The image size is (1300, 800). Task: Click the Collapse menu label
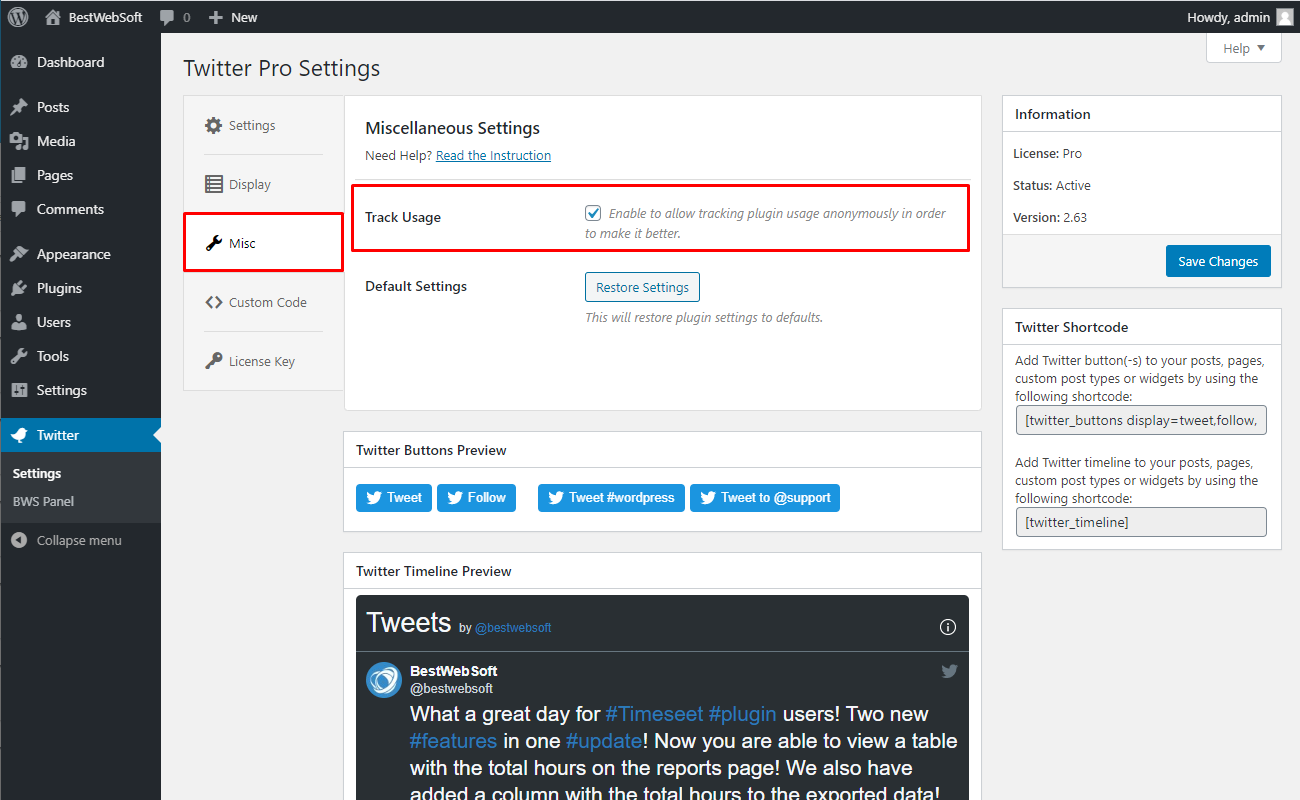coord(79,541)
